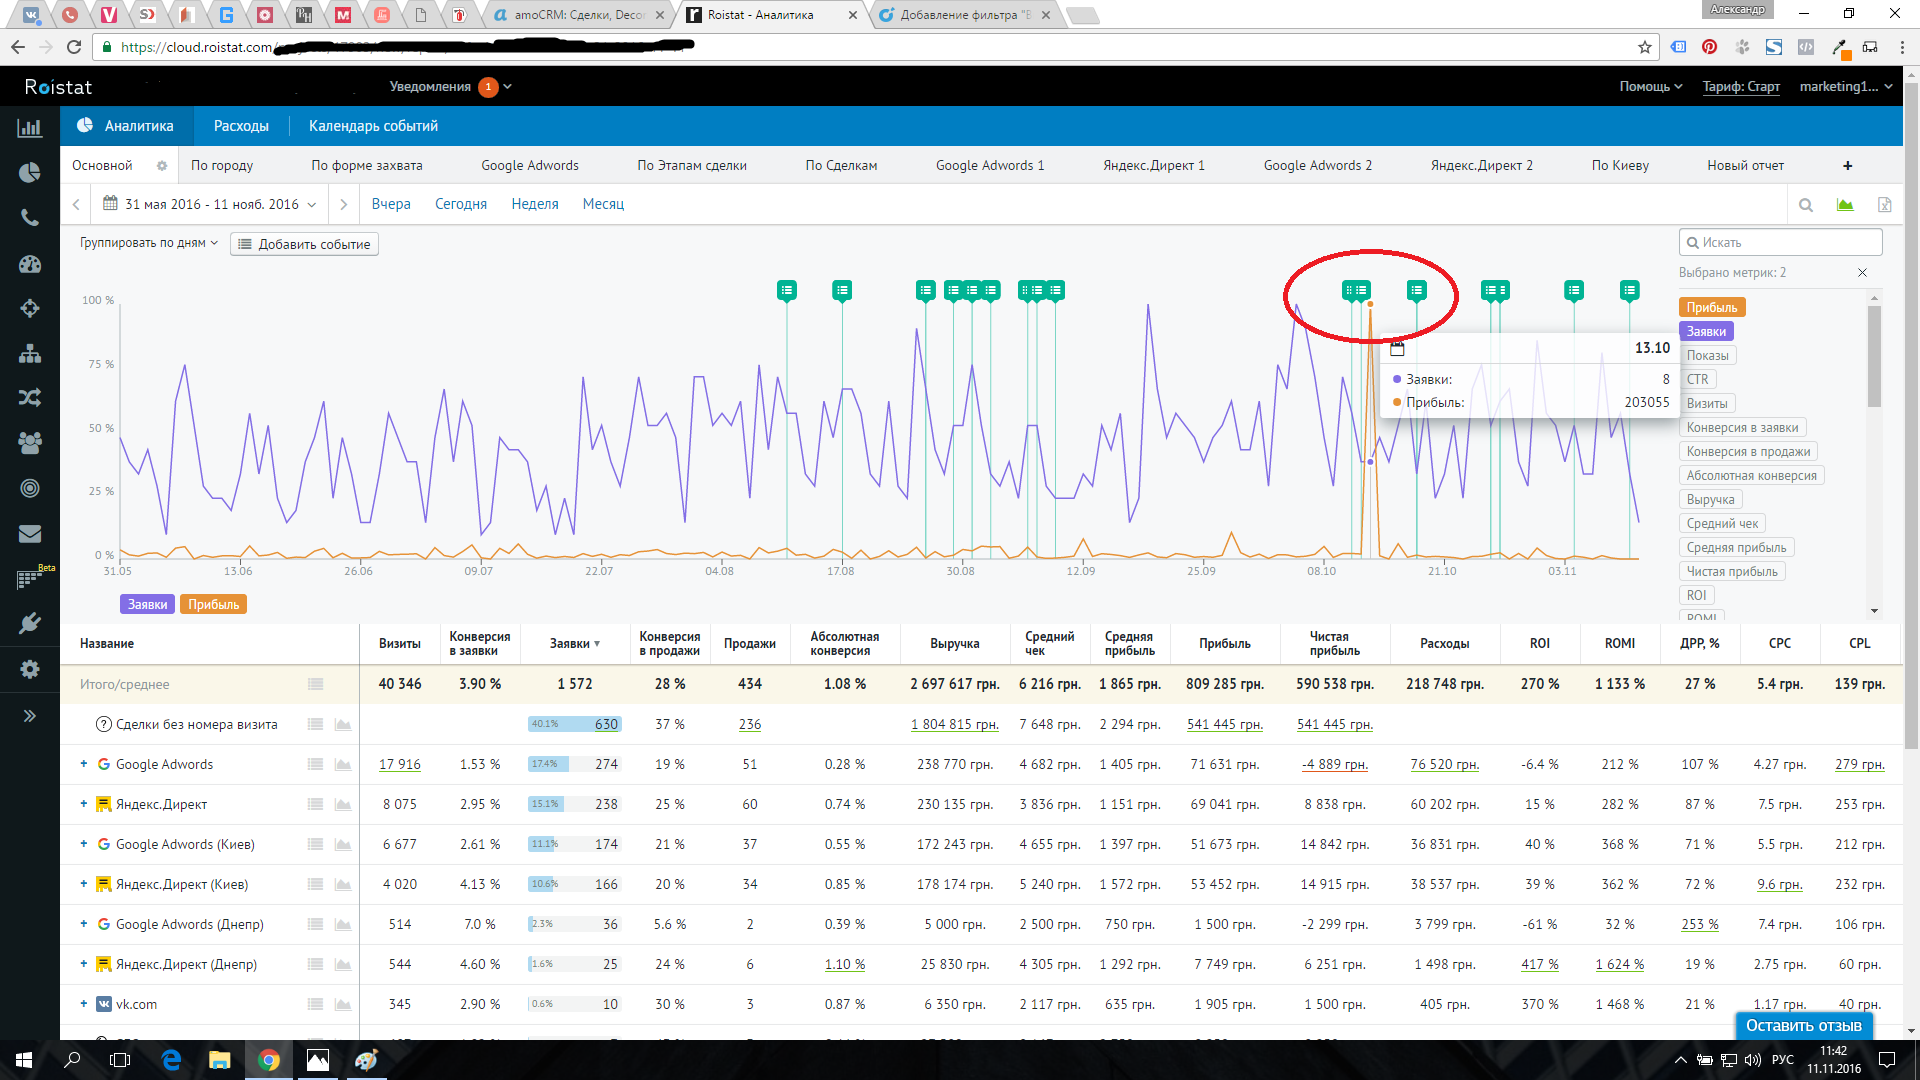This screenshot has width=1920, height=1080.
Task: Open Уведомления dropdown
Action: point(450,87)
